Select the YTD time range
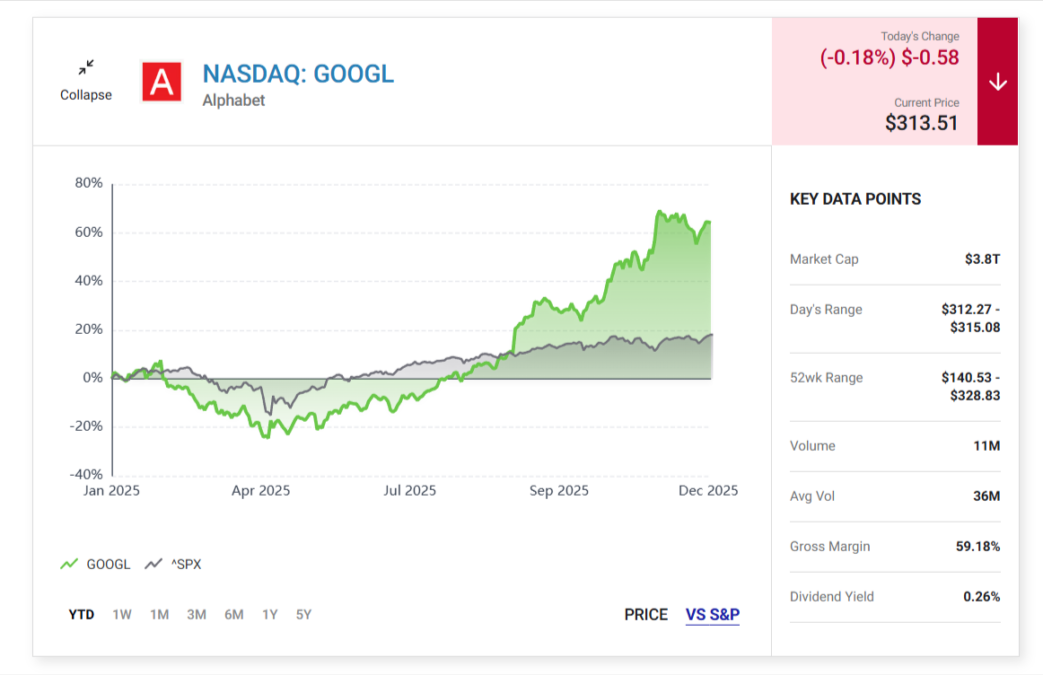The width and height of the screenshot is (1043, 675). [x=82, y=614]
